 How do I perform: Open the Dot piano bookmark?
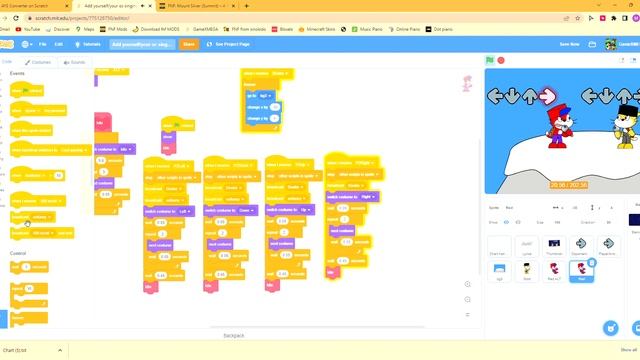coord(439,29)
